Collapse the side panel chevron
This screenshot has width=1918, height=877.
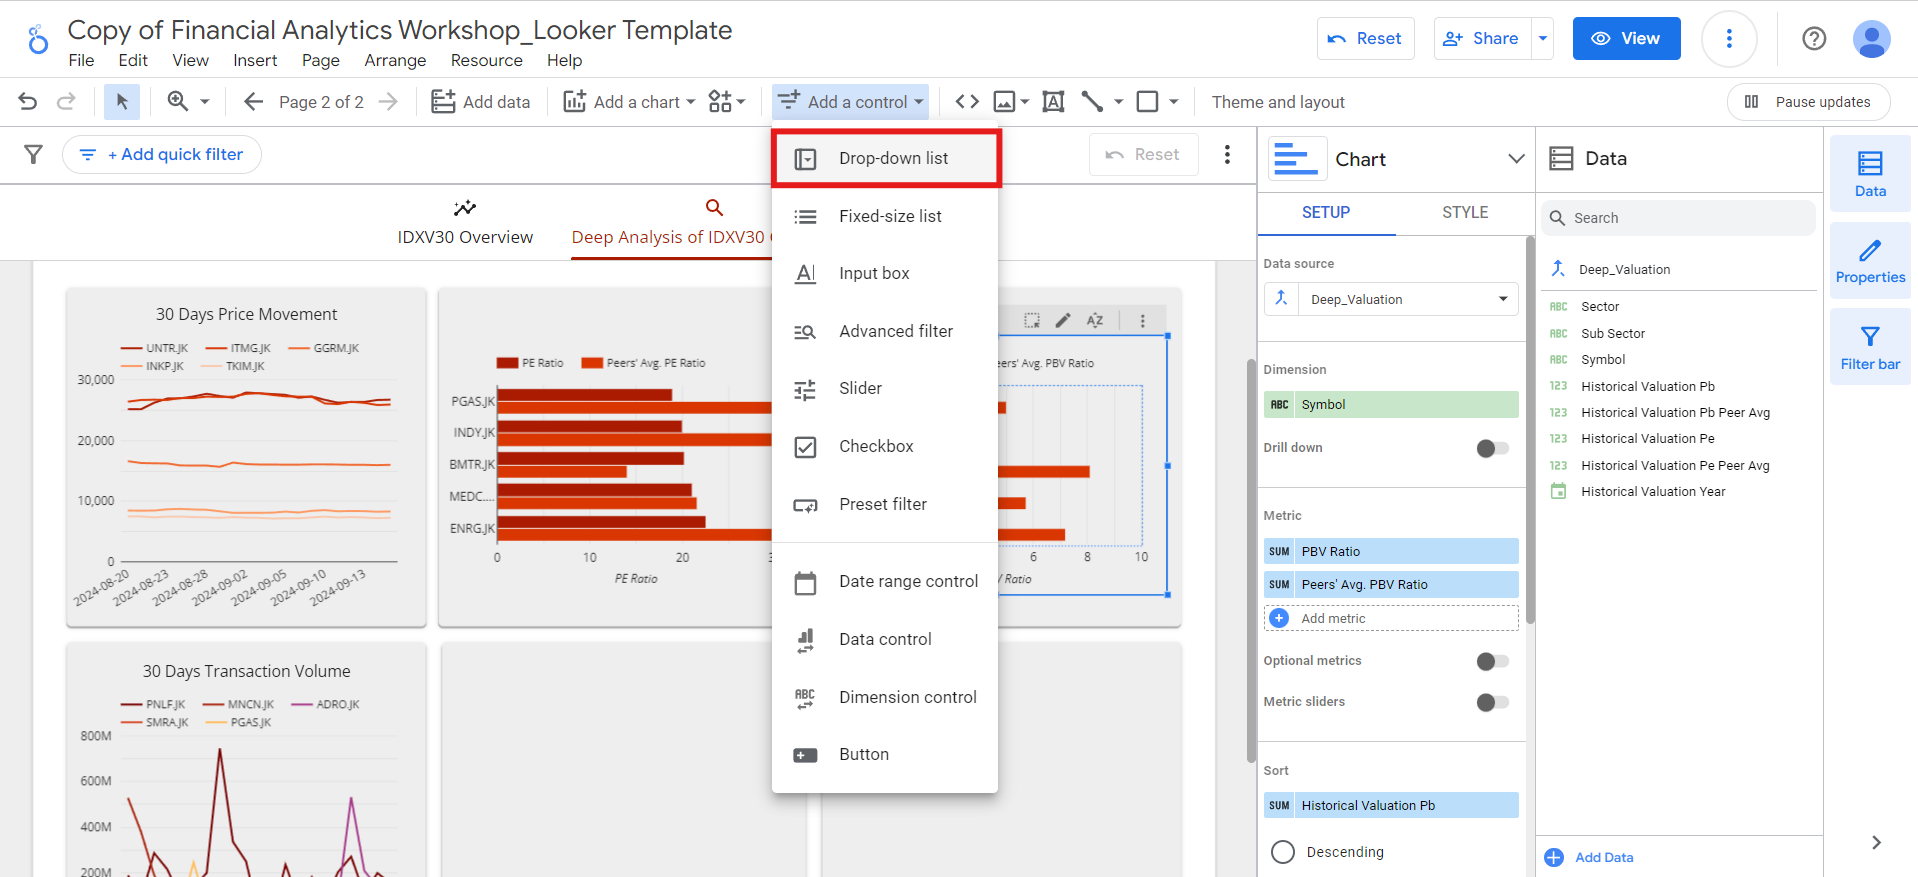pos(1876,842)
